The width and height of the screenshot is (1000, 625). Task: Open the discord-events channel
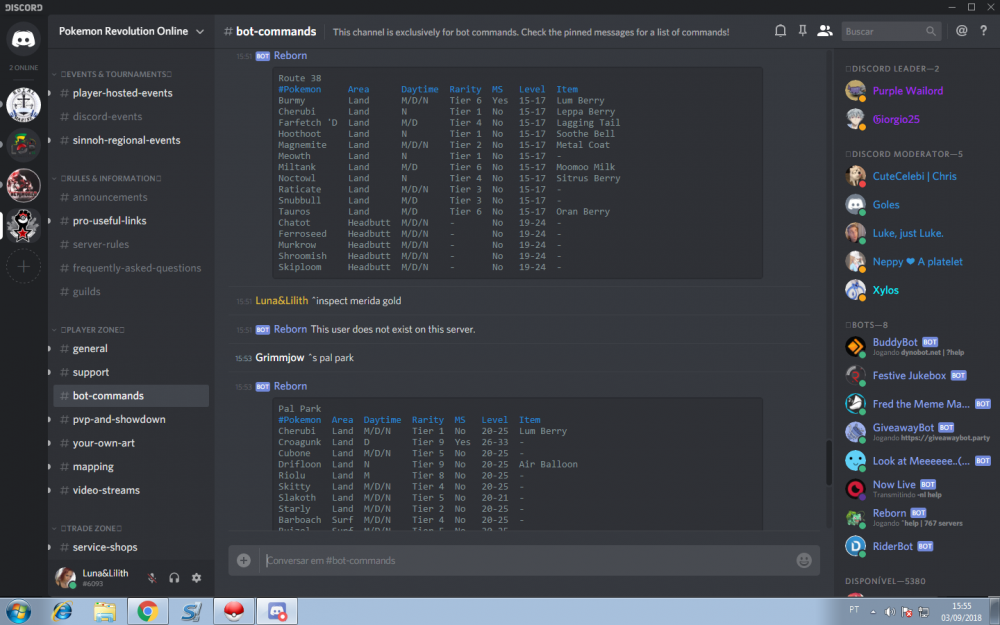pos(131,117)
